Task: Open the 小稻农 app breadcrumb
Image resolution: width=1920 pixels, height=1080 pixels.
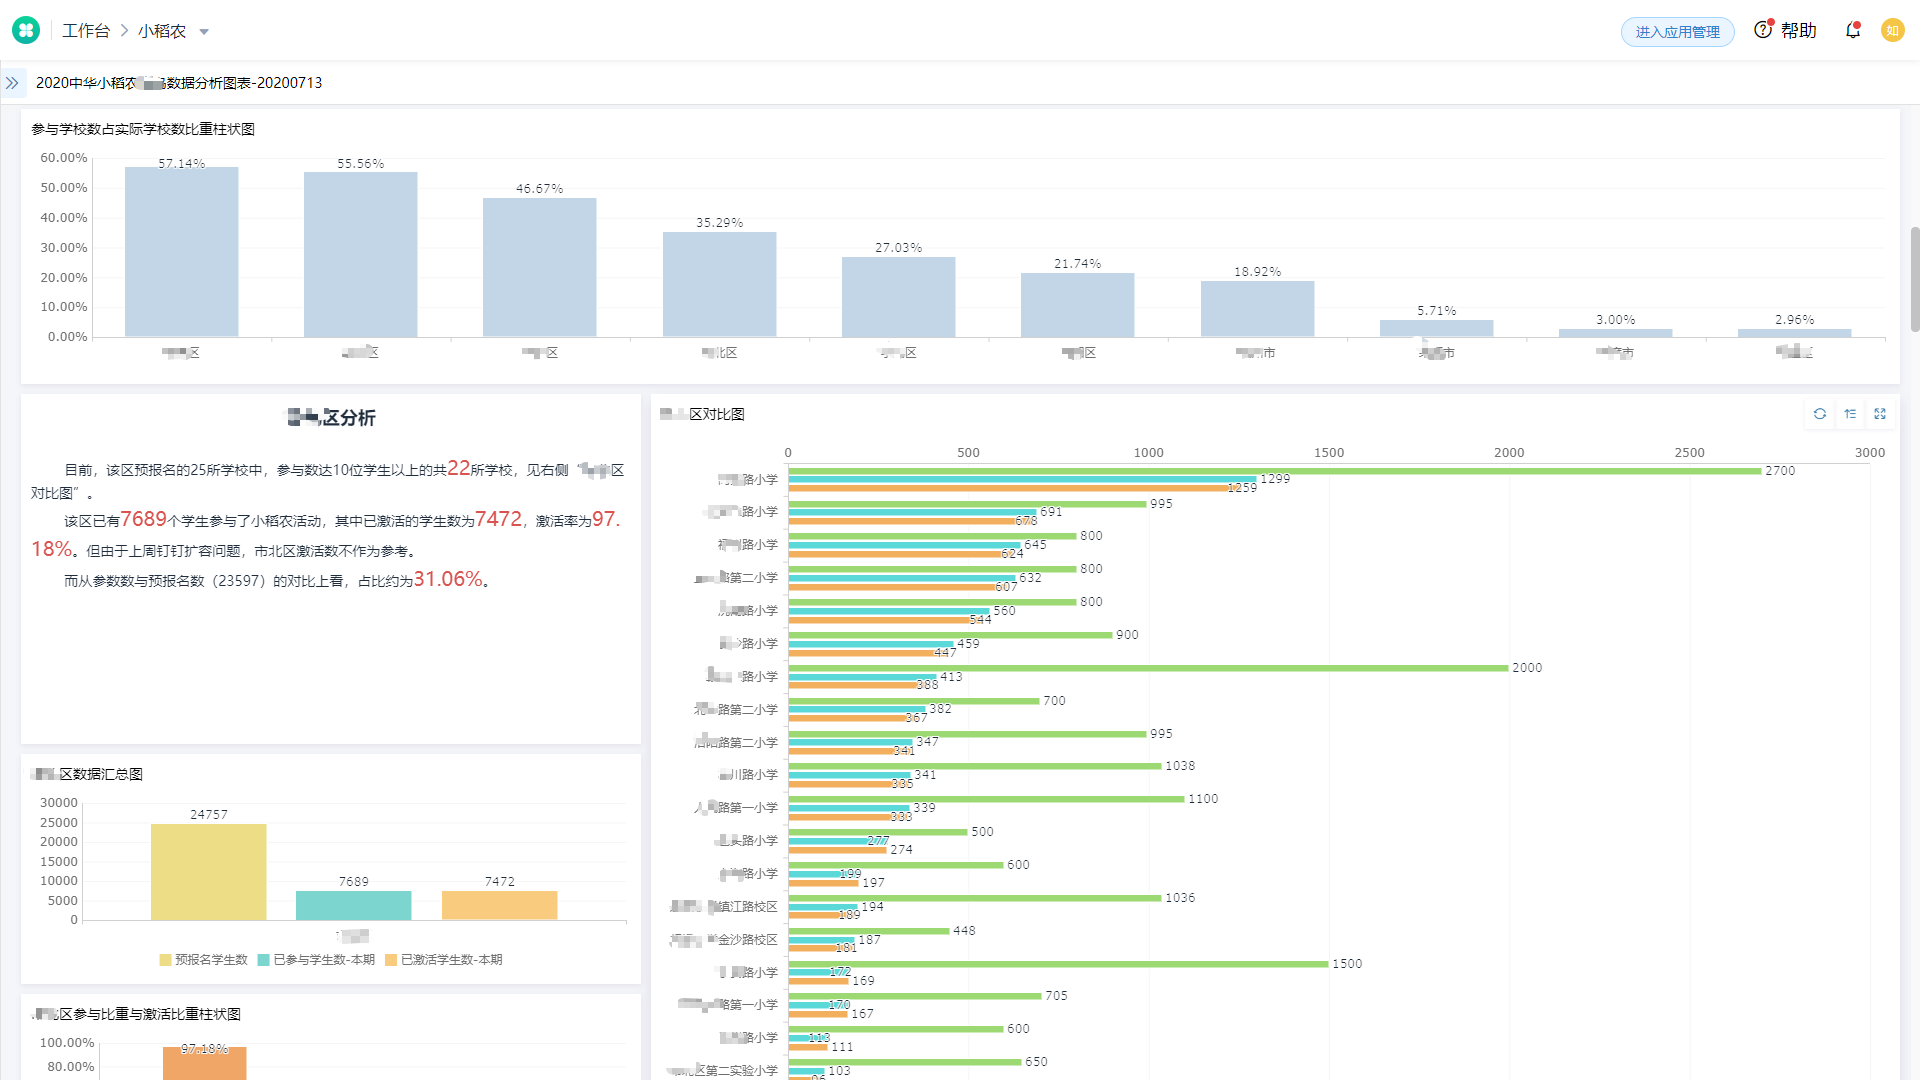Action: 162,31
